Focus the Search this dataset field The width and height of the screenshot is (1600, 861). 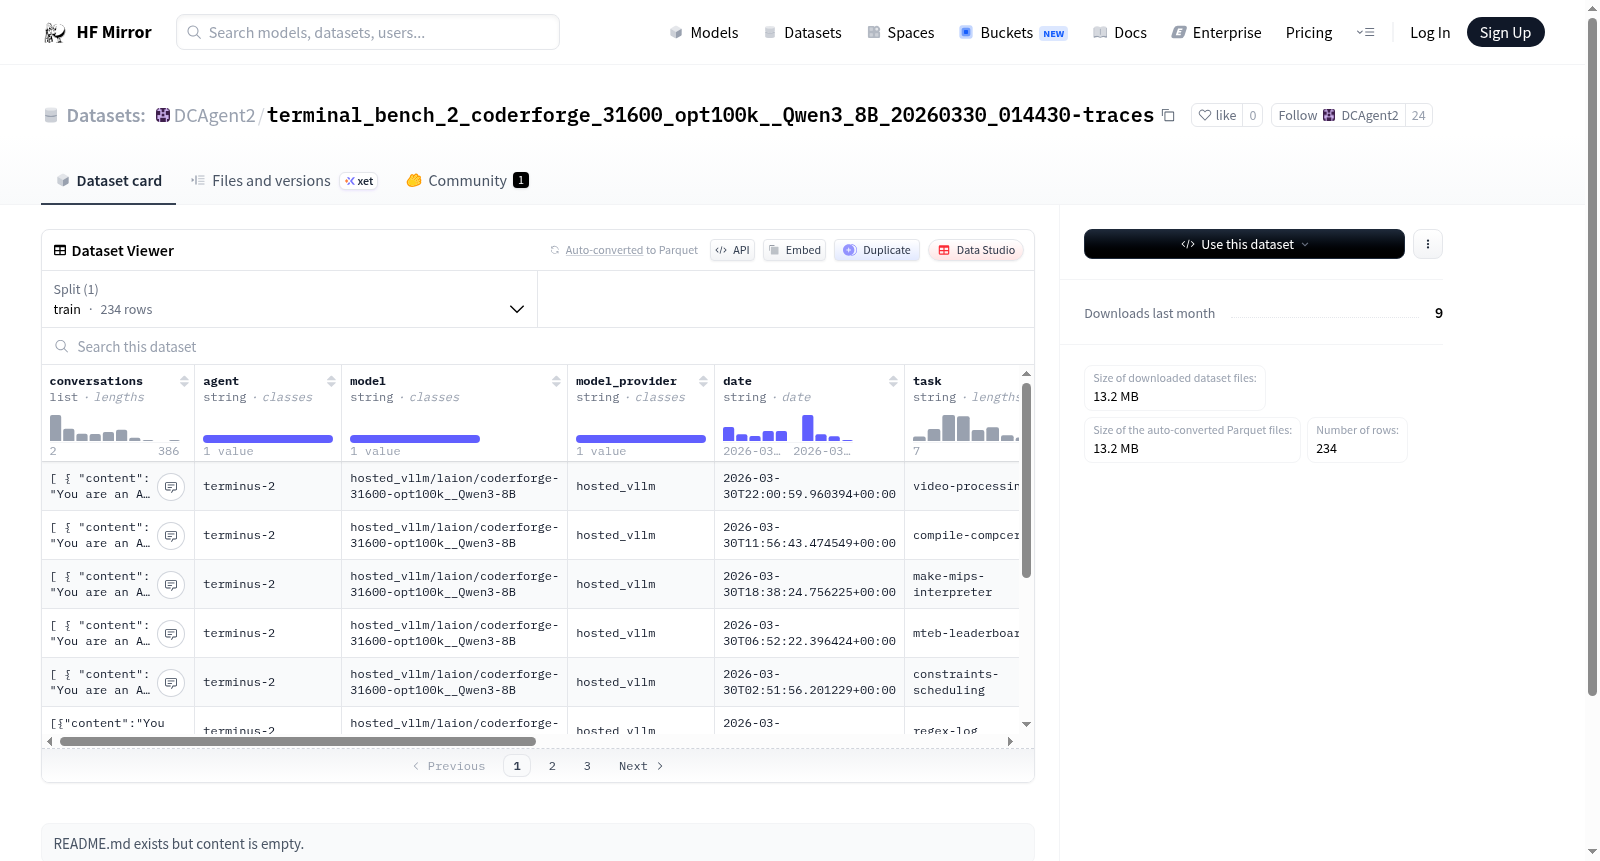538,347
